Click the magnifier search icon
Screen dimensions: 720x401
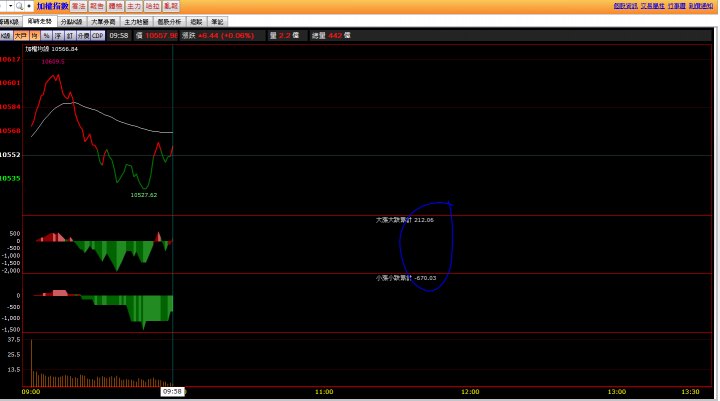(x=19, y=6)
